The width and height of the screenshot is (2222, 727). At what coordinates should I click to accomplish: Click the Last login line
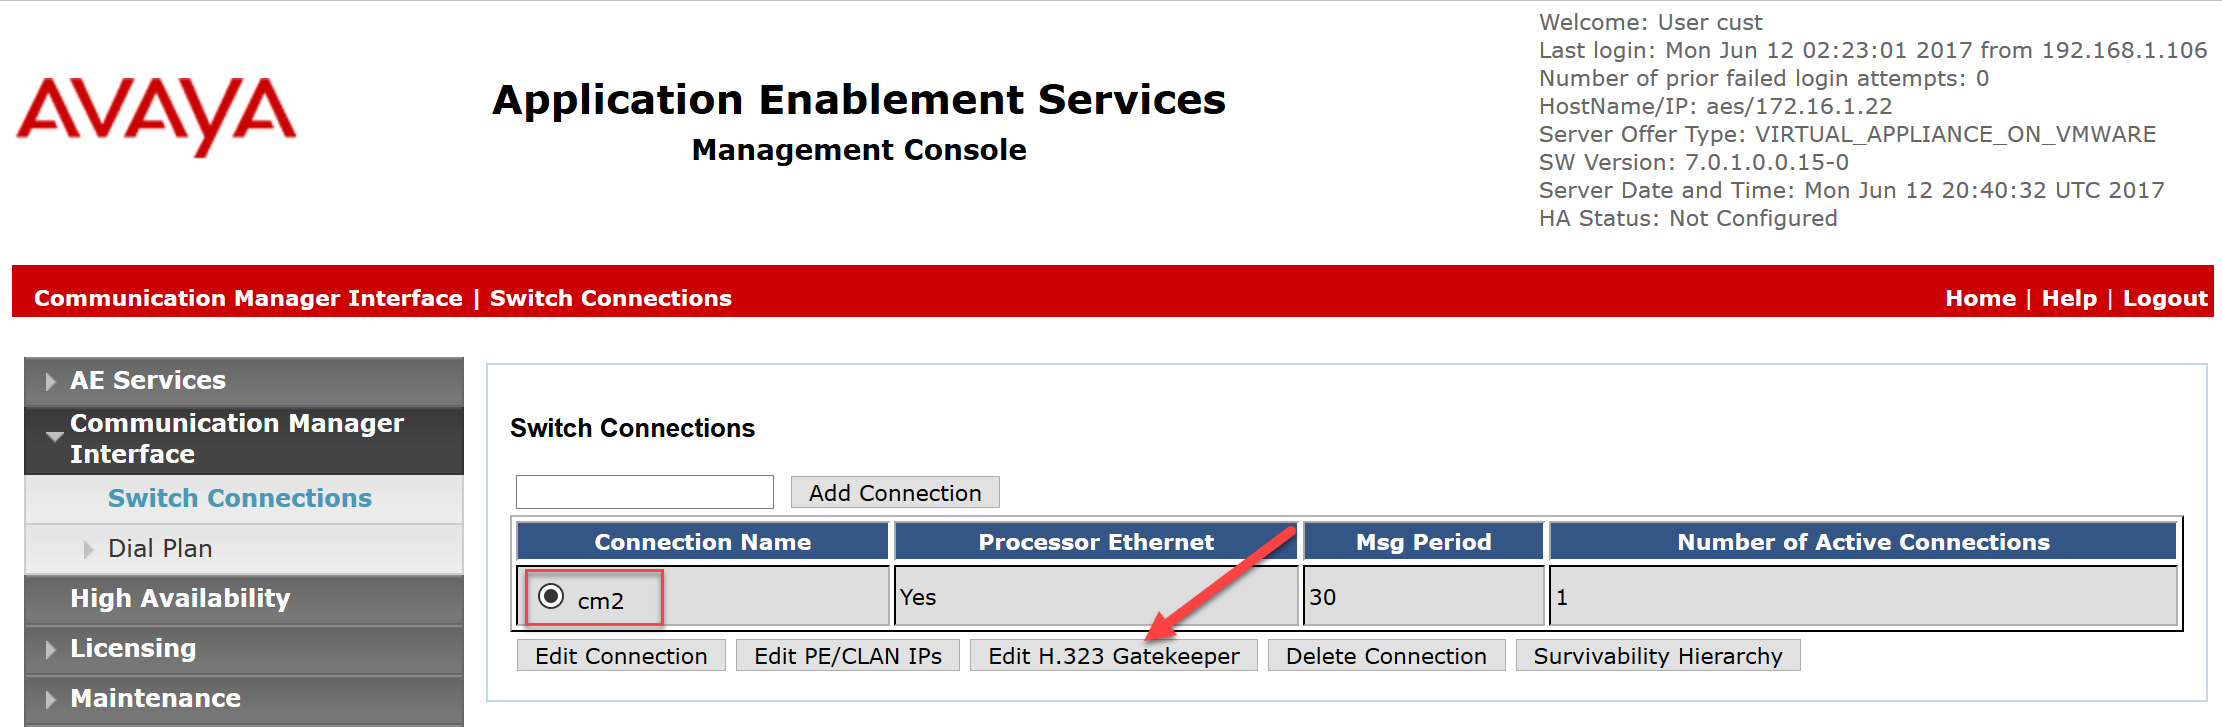click(1873, 50)
